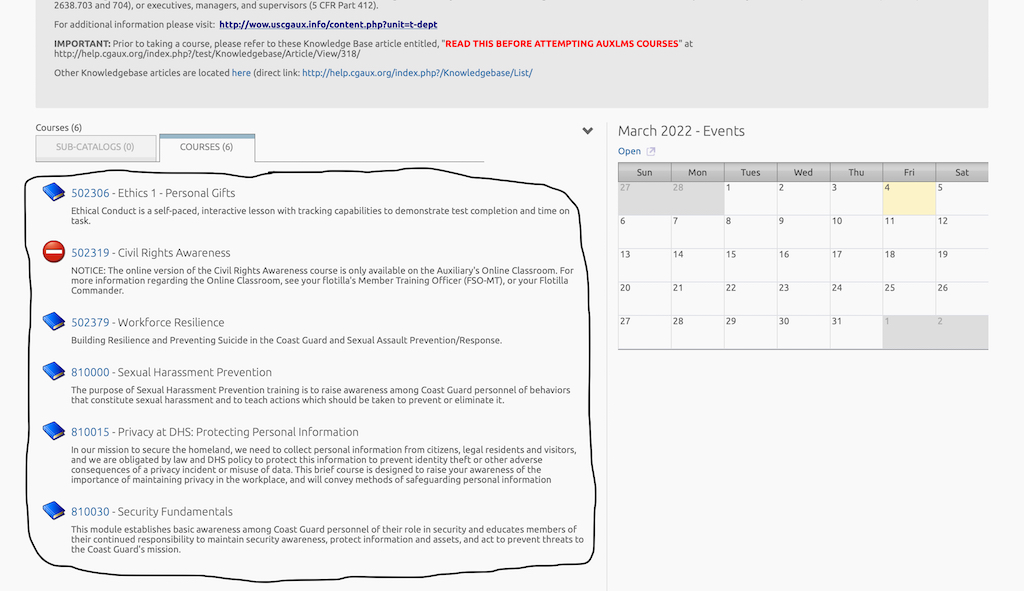Collapse the courses panel with the chevron arrow

588,131
